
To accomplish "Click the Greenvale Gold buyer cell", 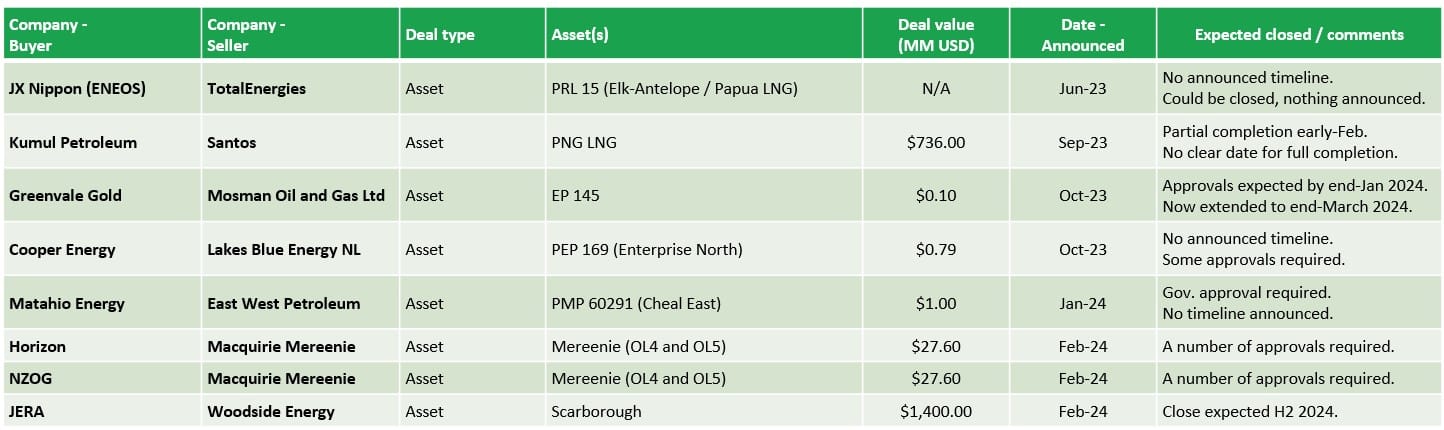I will pos(65,195).
